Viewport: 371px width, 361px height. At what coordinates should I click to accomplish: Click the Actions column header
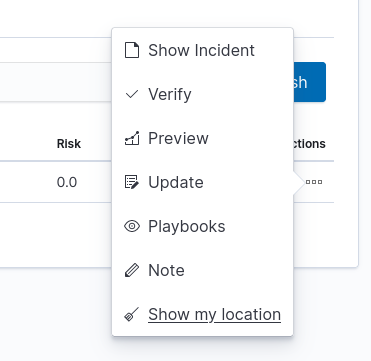pos(309,144)
